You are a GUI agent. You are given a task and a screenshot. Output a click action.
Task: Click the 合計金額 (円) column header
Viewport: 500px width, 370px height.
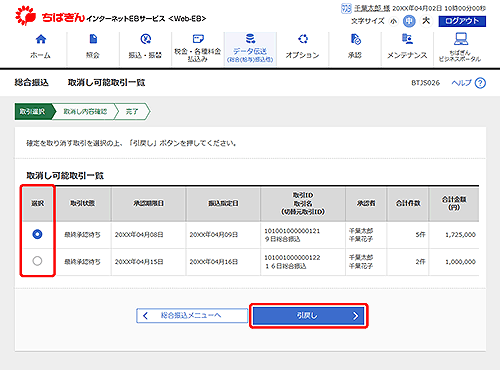[x=454, y=203]
